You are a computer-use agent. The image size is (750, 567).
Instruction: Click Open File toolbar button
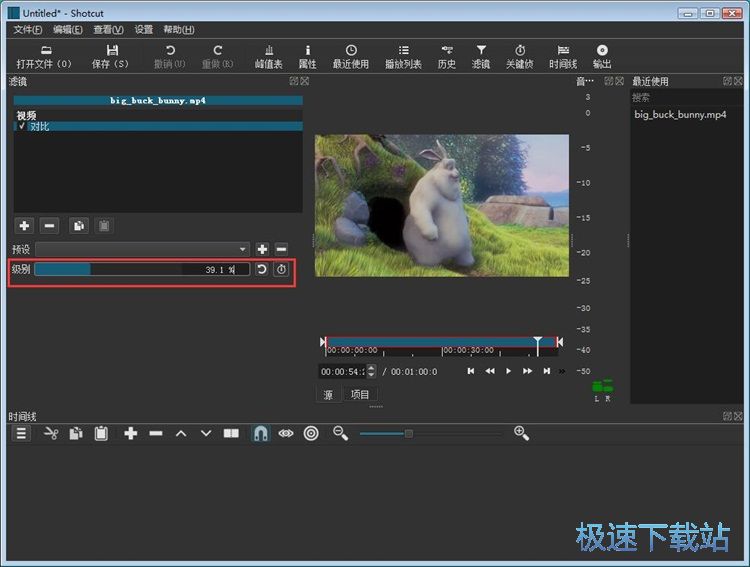[x=44, y=56]
